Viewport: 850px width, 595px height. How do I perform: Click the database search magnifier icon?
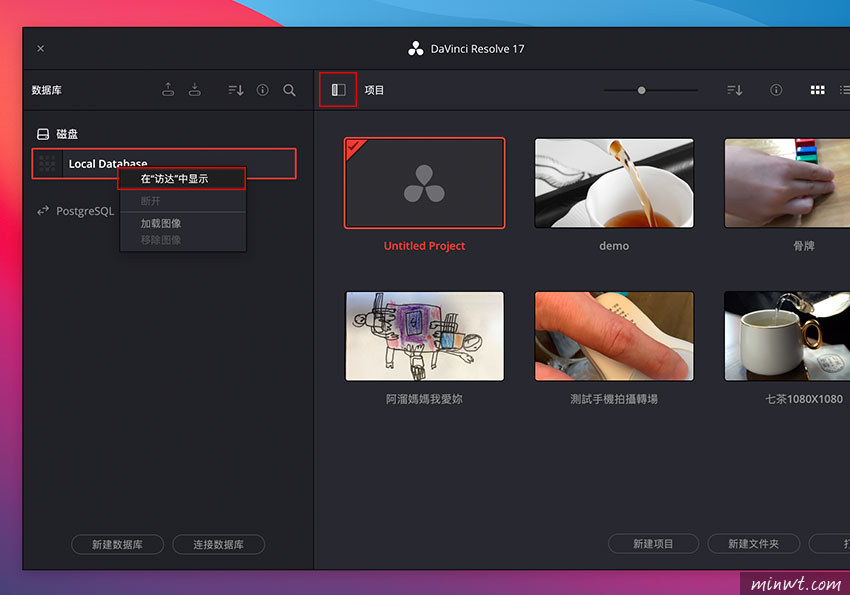point(289,90)
